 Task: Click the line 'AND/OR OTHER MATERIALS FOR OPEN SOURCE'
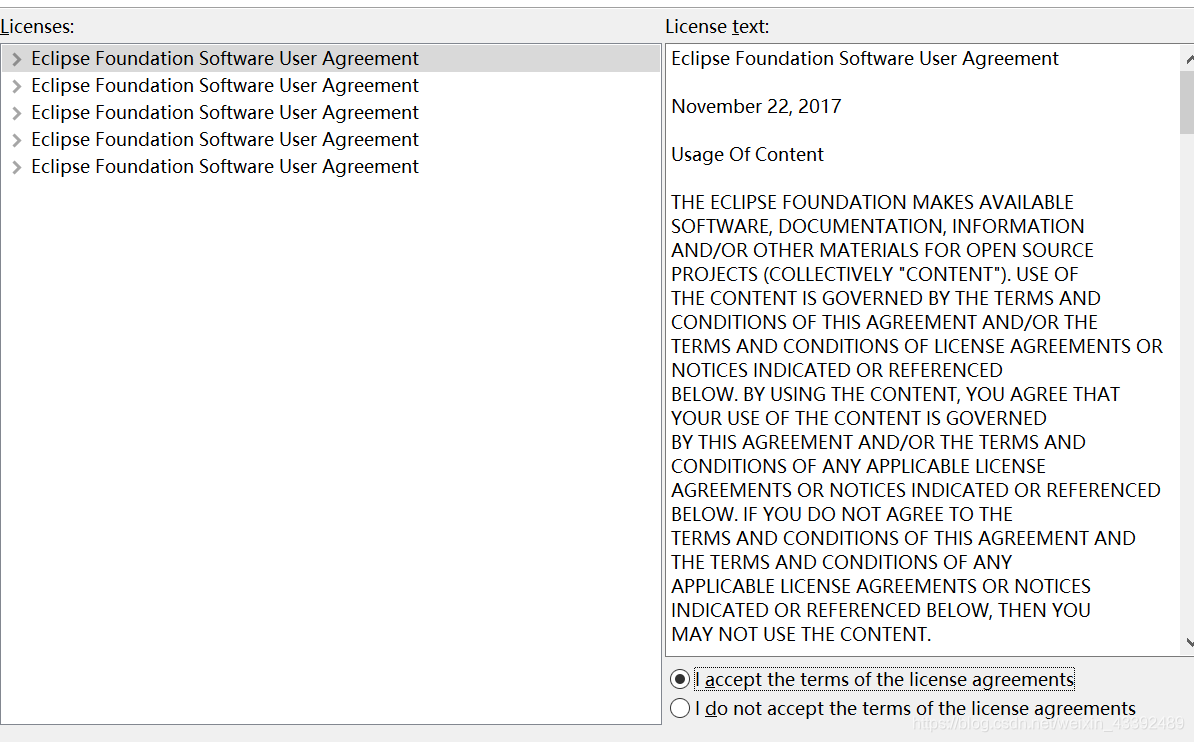tap(882, 251)
